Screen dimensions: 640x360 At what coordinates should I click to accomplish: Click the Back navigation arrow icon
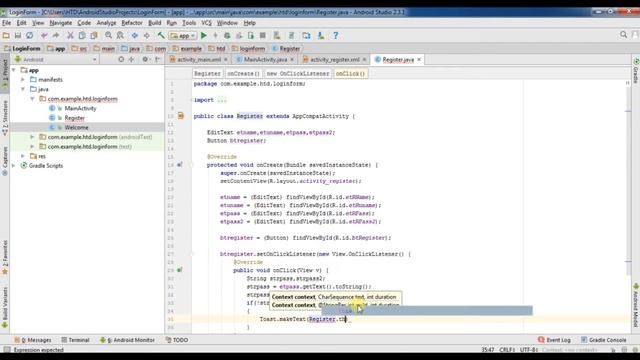(x=135, y=36)
